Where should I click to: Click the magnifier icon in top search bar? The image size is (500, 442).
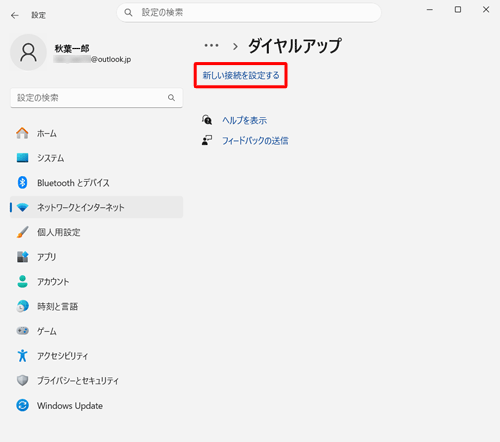[128, 13]
